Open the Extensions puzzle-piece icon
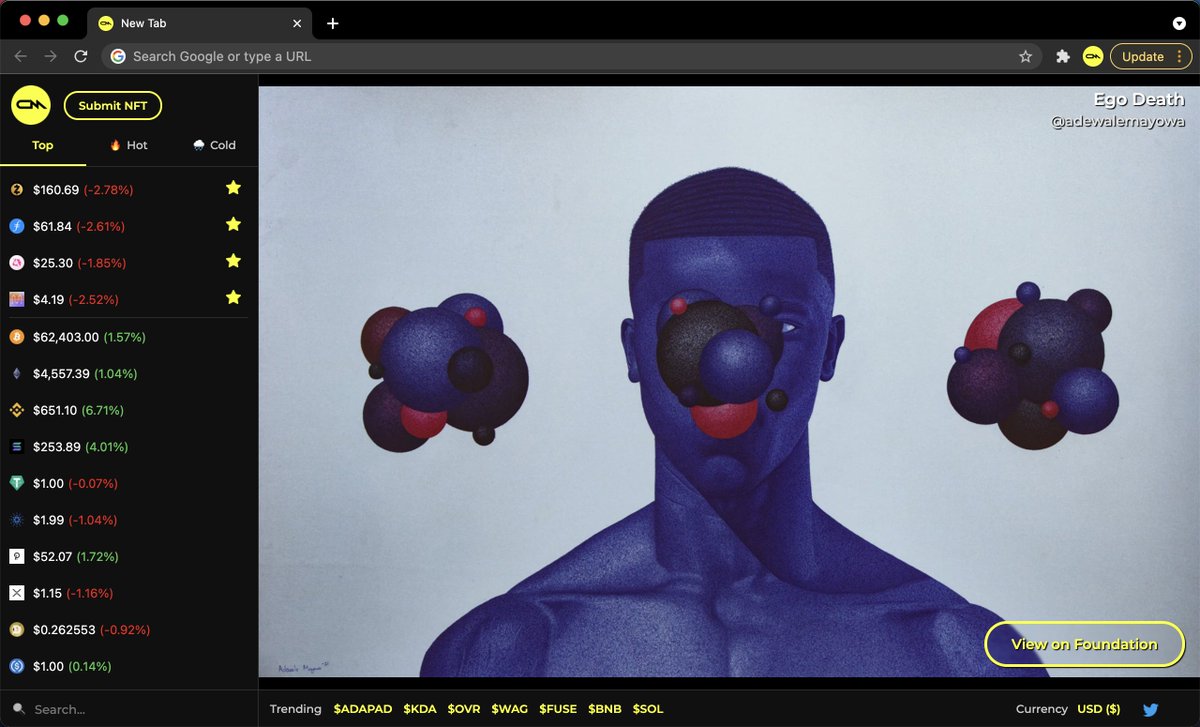 [x=1062, y=57]
